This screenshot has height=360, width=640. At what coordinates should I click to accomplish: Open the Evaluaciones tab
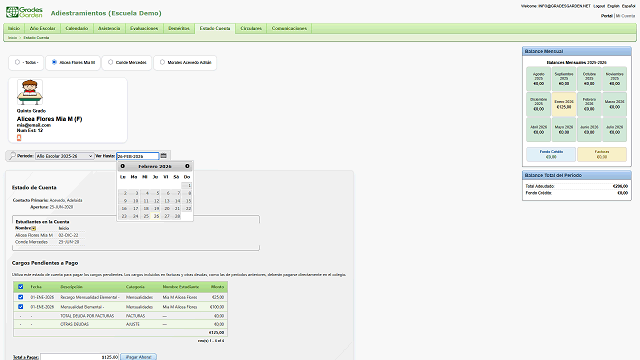[144, 28]
